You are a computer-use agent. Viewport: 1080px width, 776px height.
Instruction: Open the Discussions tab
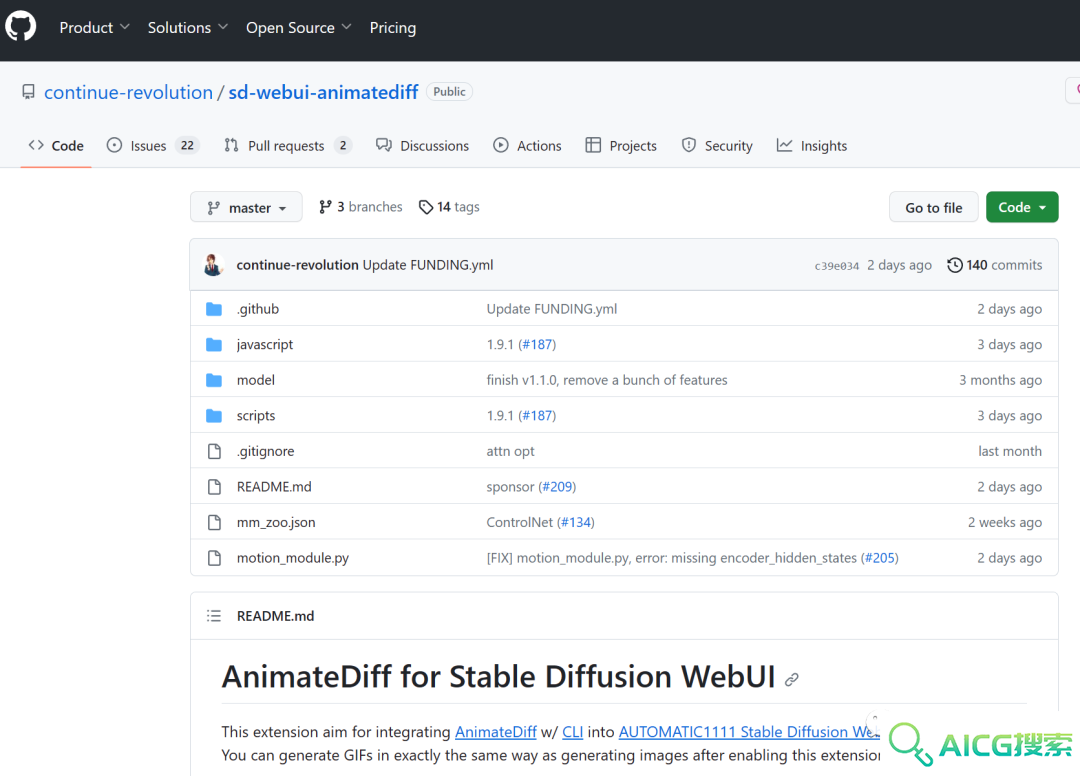(x=422, y=146)
